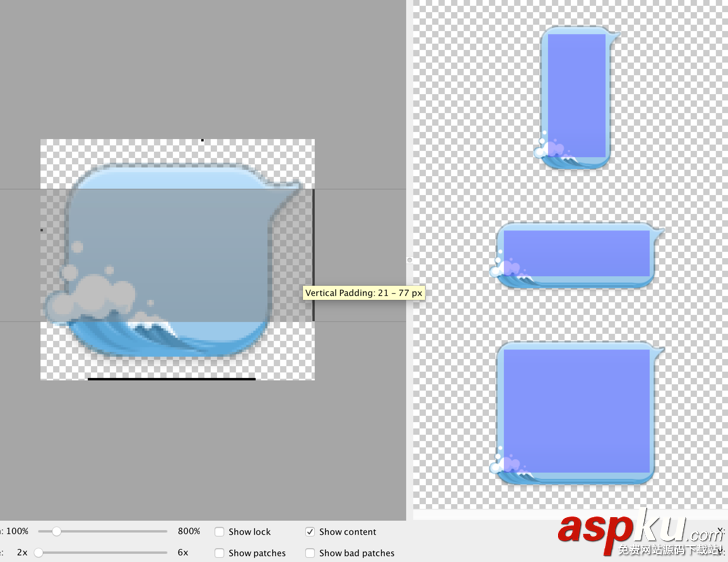Enable the Show lock checkbox
Screen dimensions: 728x562
pyautogui.click(x=219, y=532)
